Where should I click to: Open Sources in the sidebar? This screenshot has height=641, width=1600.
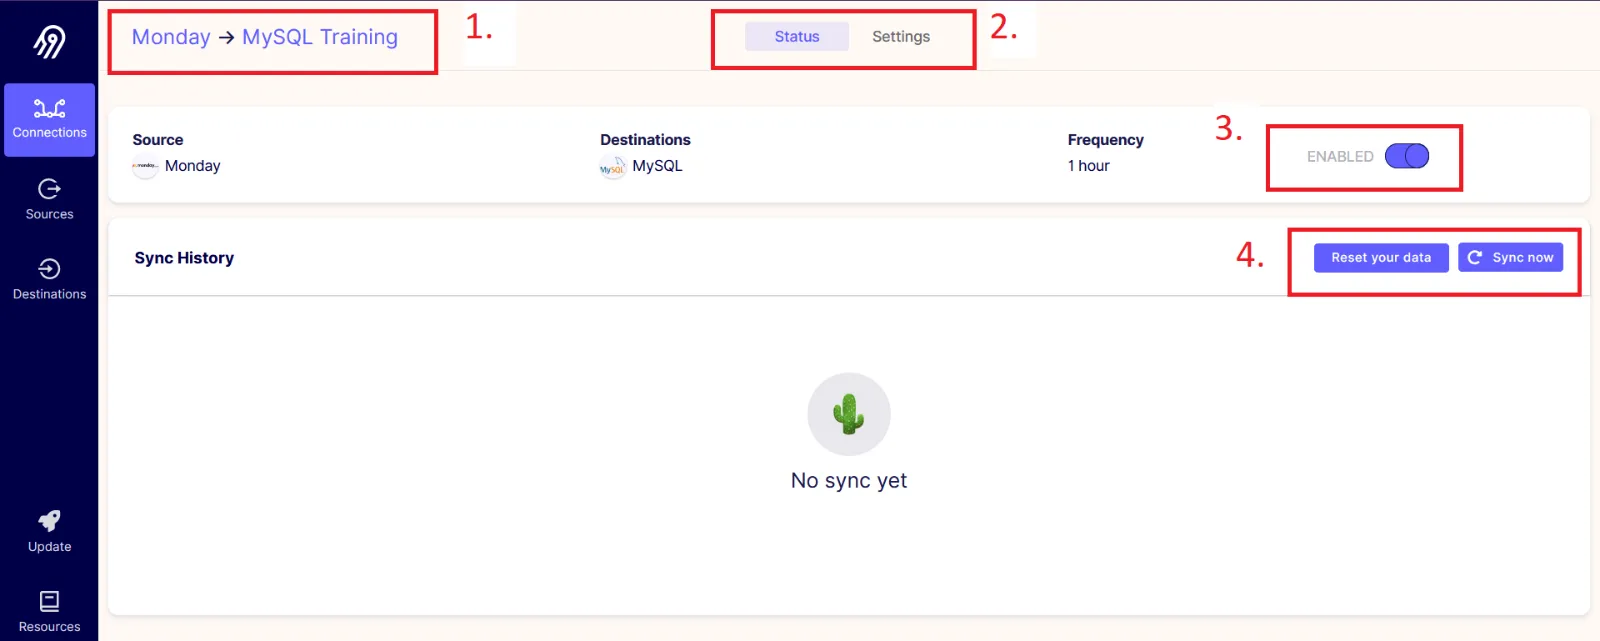point(49,200)
